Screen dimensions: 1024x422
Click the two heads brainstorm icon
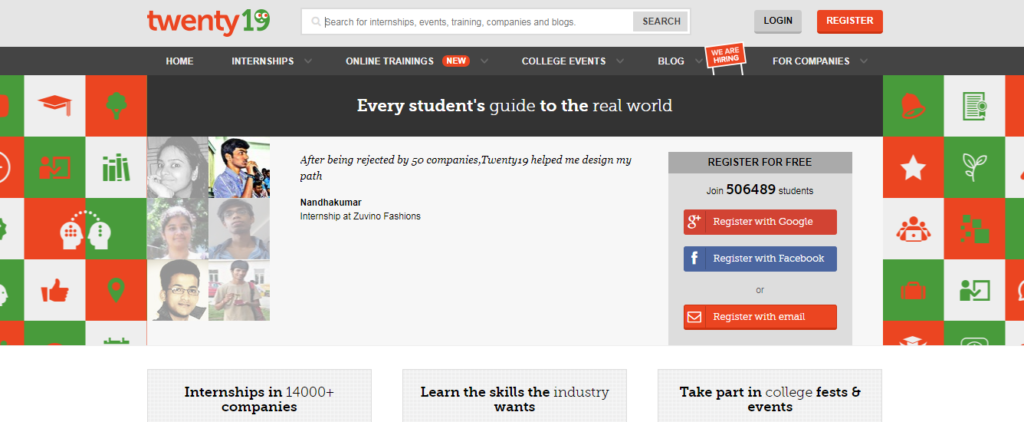[86, 230]
